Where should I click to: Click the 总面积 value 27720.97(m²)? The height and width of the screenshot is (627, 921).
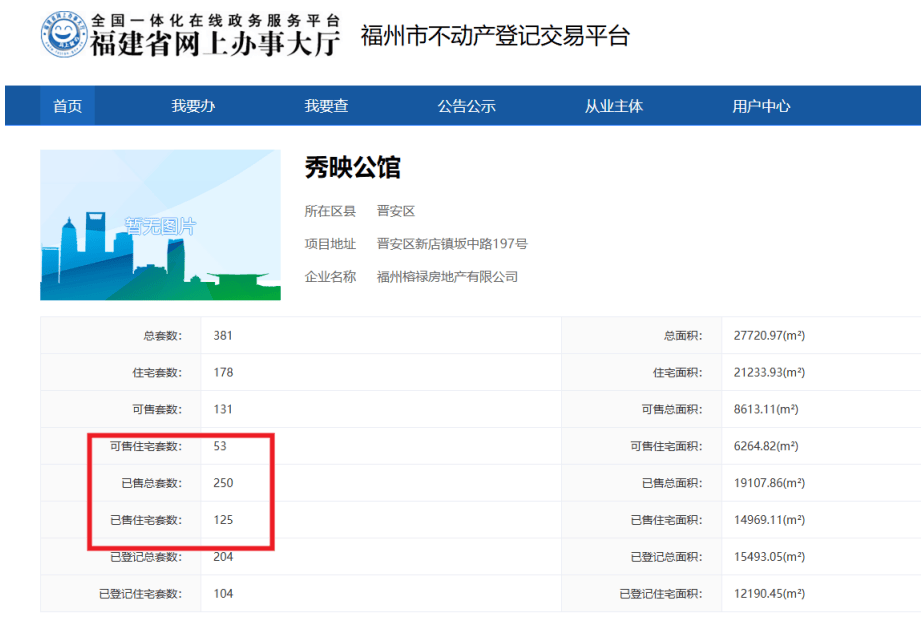tap(769, 336)
